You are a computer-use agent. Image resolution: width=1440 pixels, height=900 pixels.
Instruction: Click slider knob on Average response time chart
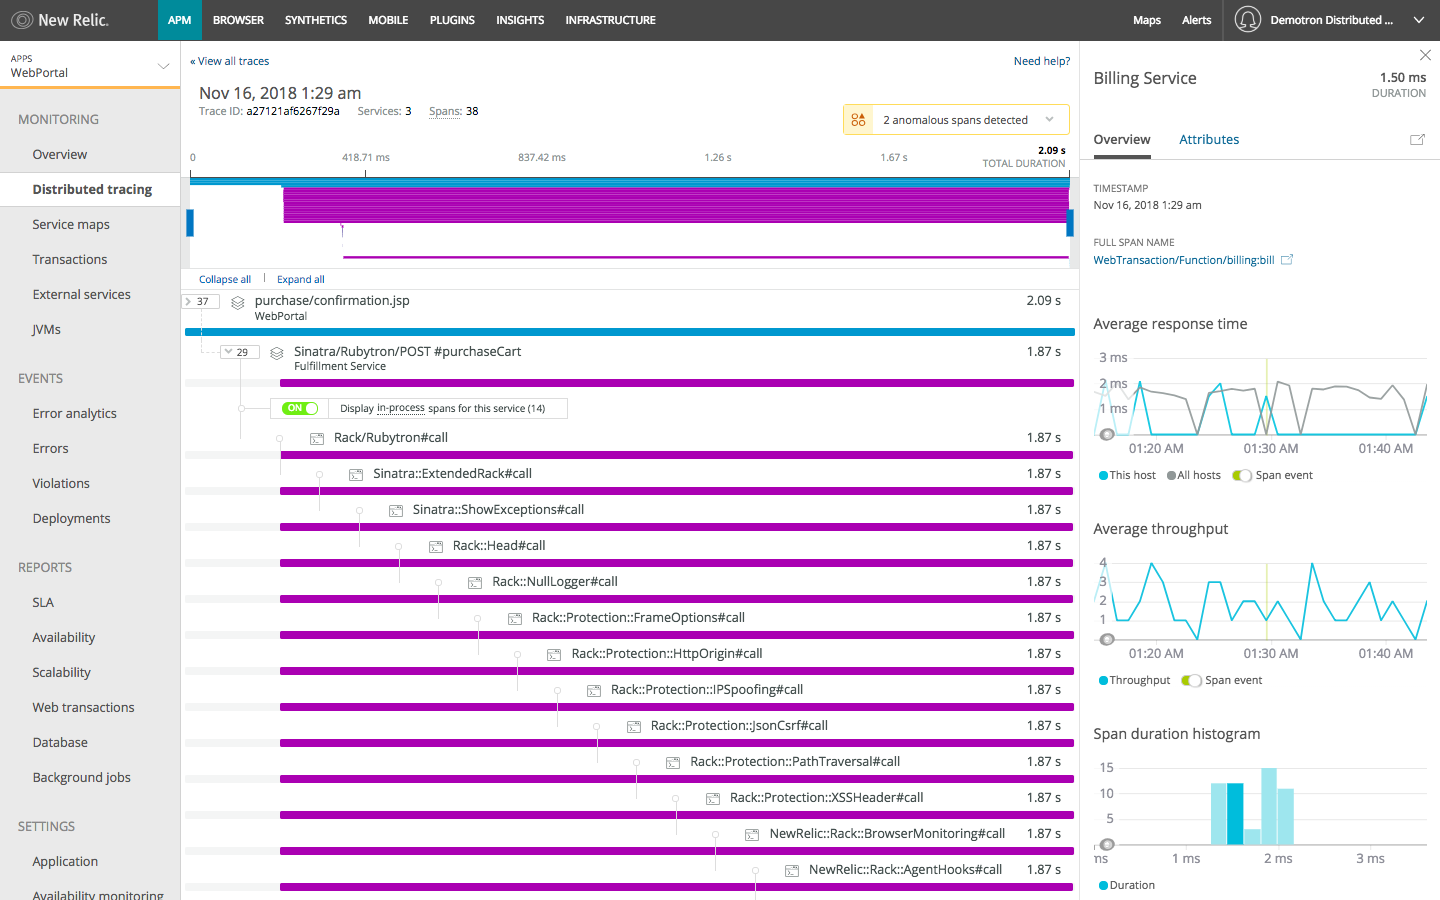pyautogui.click(x=1107, y=435)
